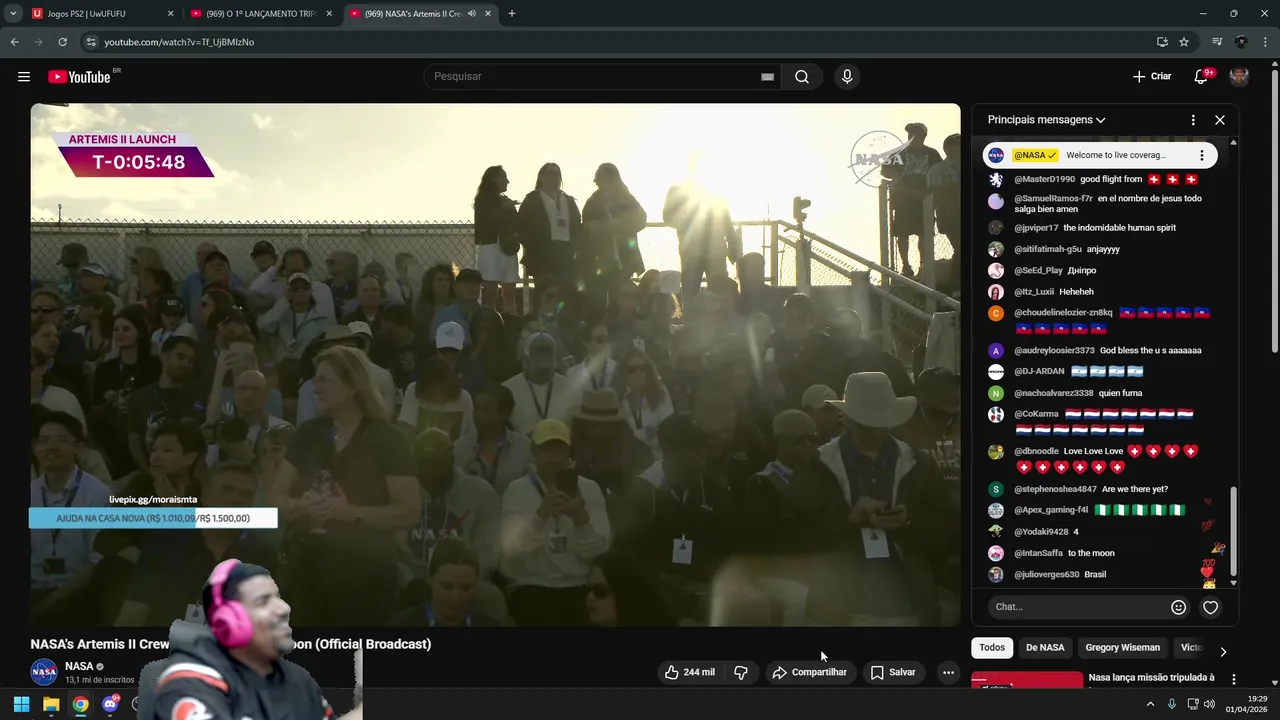Click the search magnifier button
Image resolution: width=1280 pixels, height=720 pixels.
pyautogui.click(x=802, y=77)
